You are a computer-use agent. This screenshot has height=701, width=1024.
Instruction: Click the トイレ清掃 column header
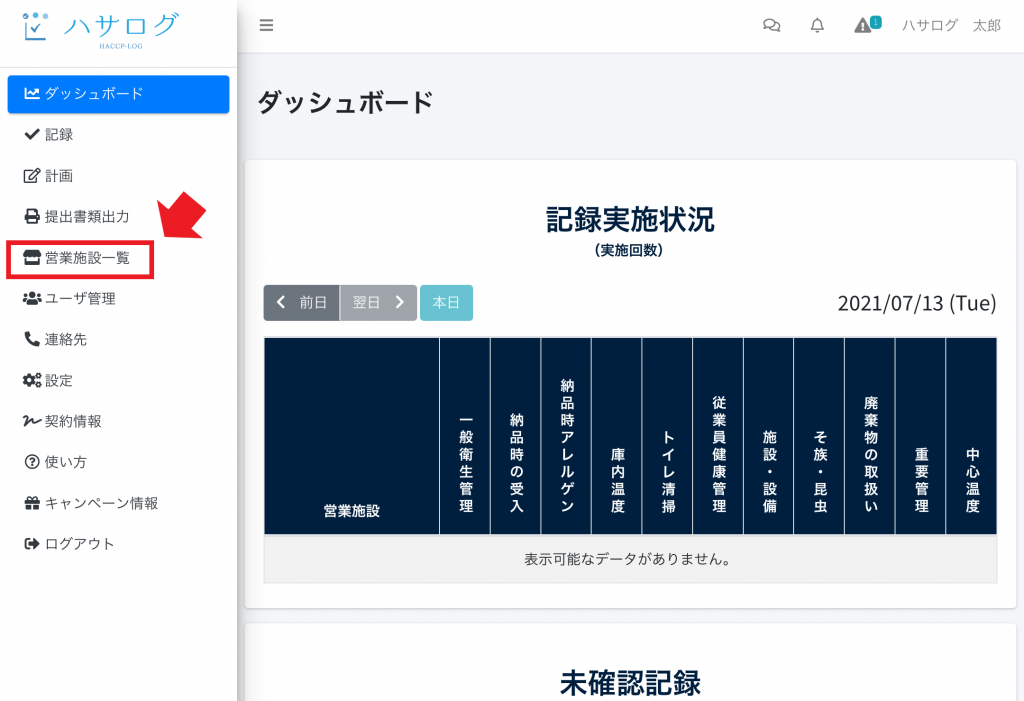click(x=667, y=436)
